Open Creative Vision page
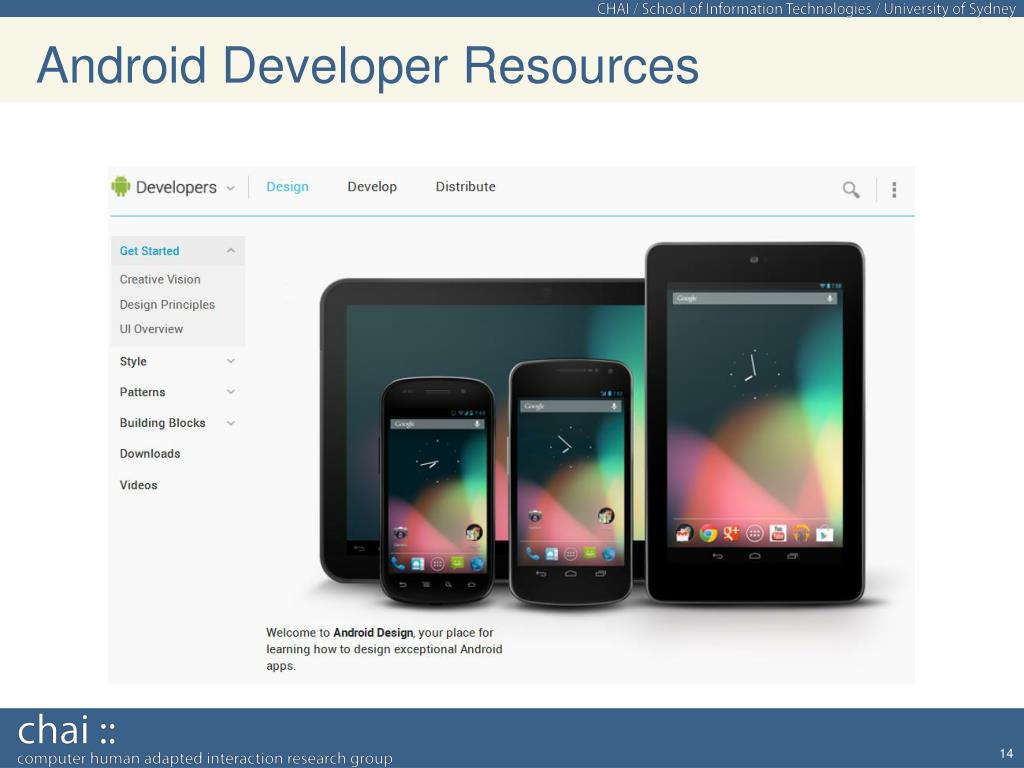 (x=160, y=279)
